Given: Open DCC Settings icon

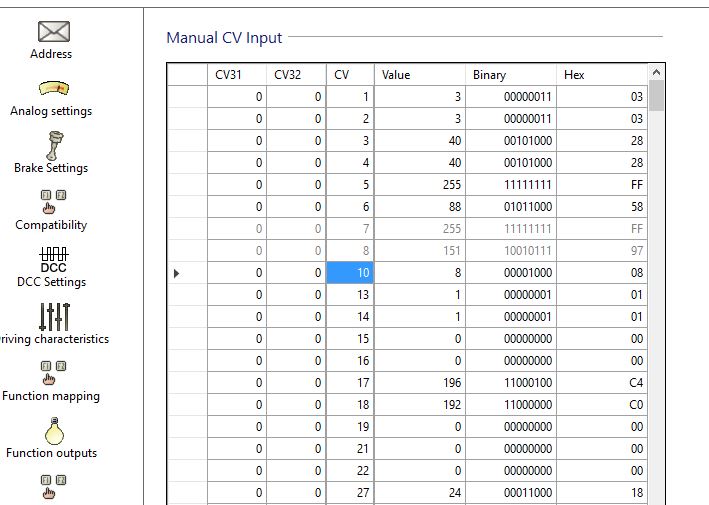Looking at the screenshot, I should (52, 258).
